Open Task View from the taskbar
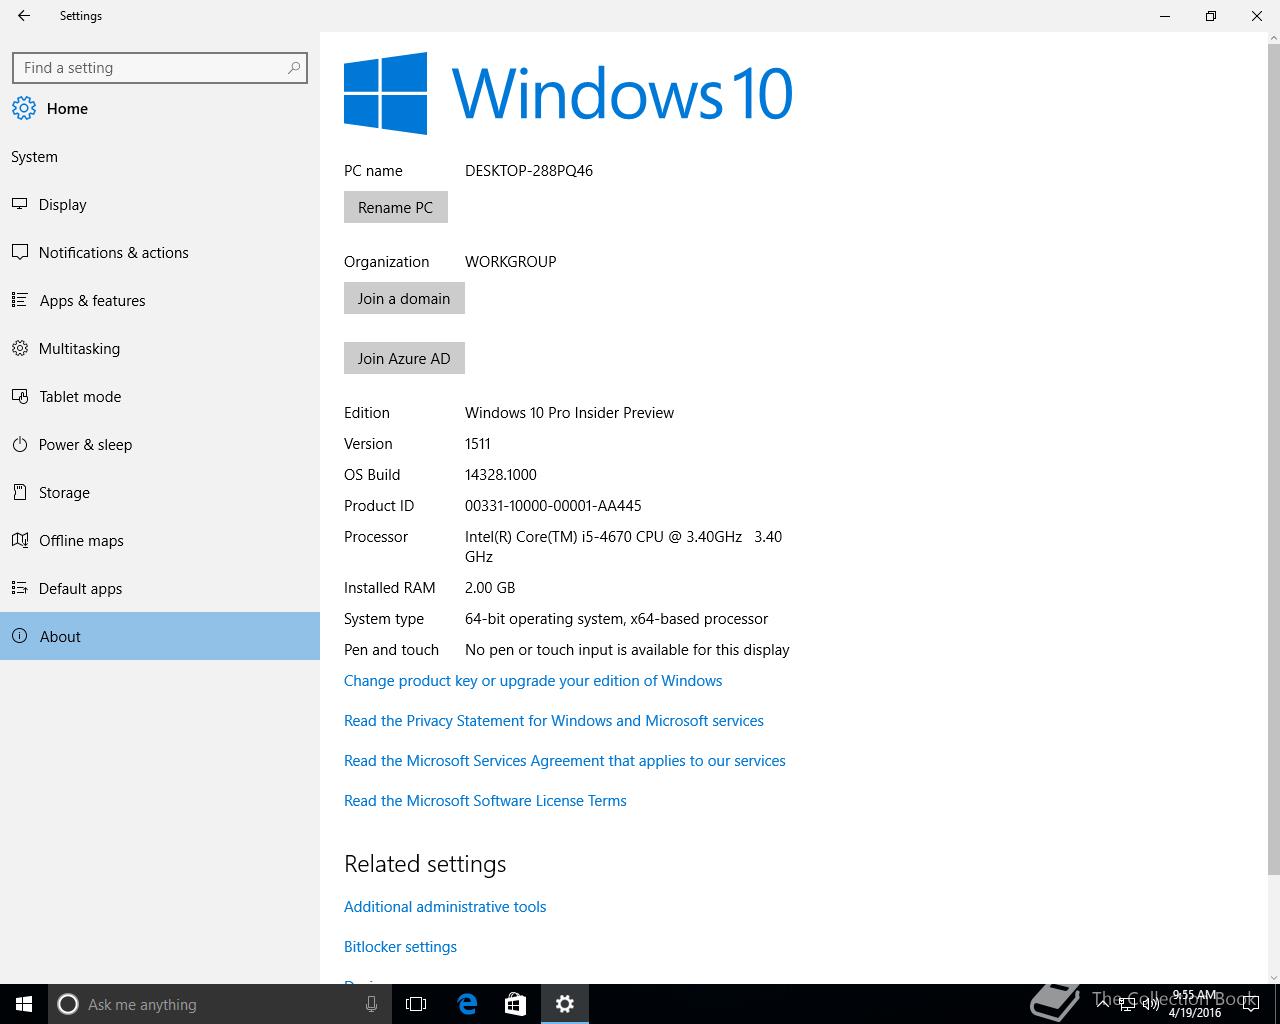 point(416,1004)
